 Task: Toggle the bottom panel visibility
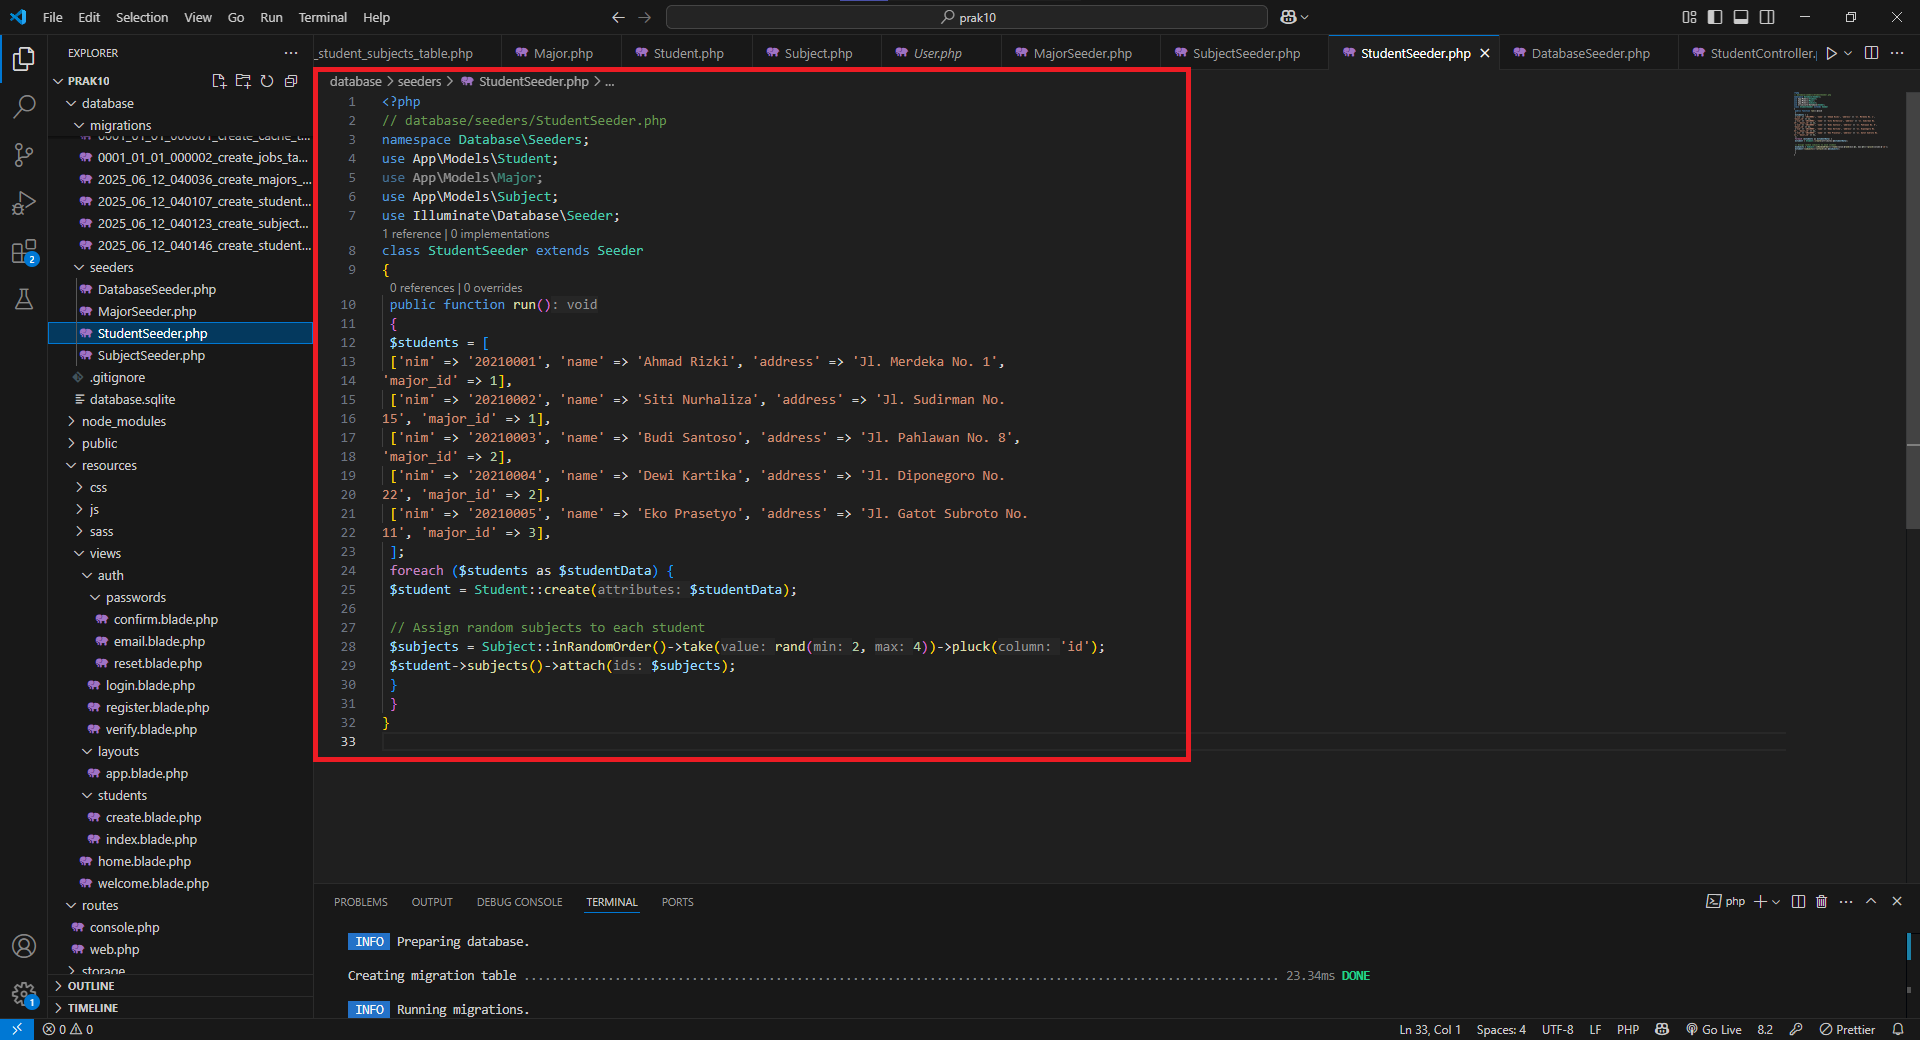[x=1741, y=17]
